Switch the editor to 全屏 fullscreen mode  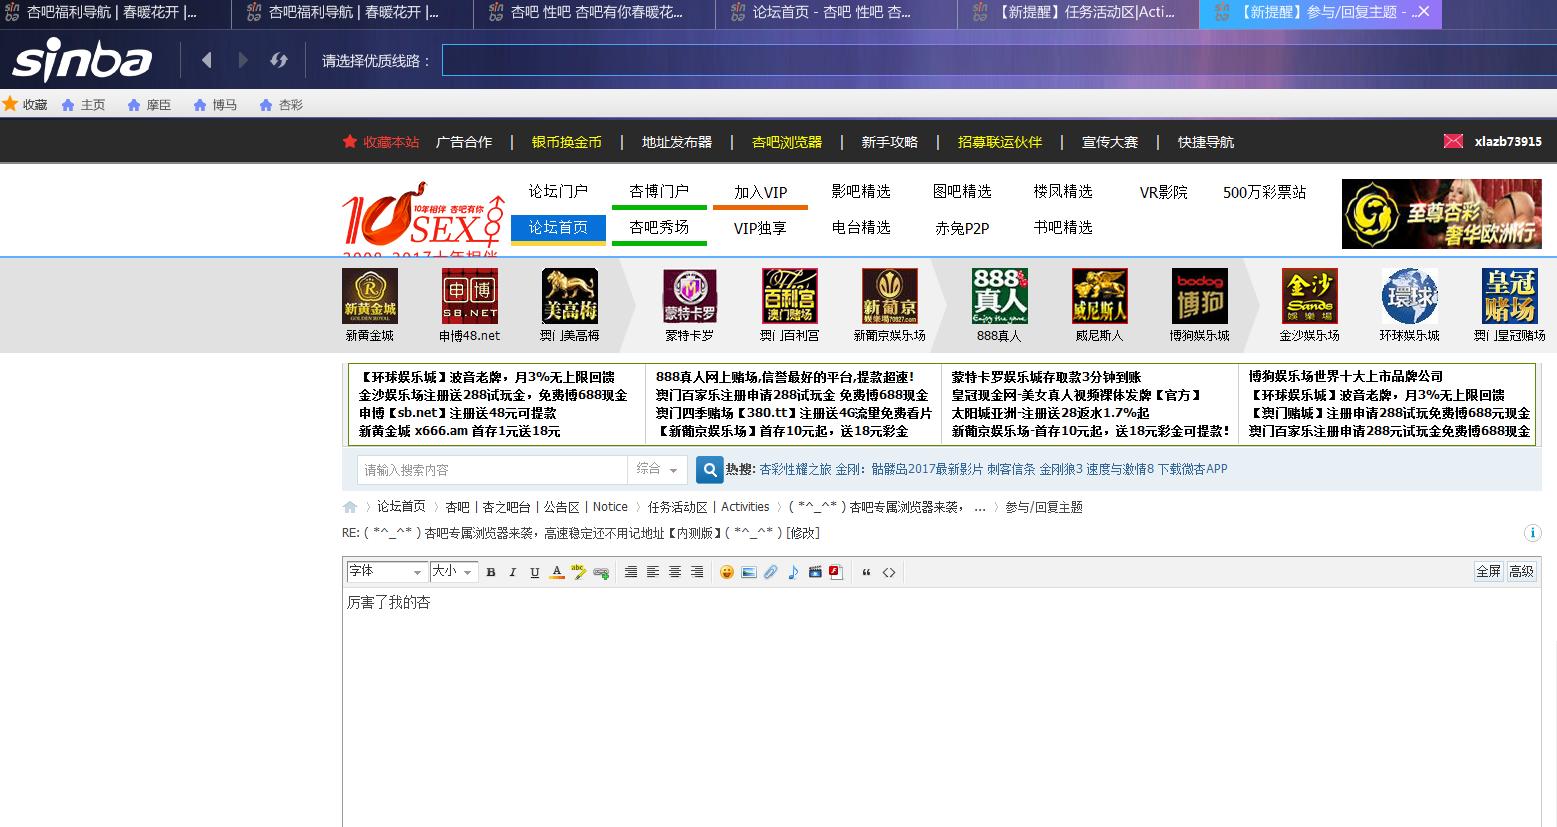click(1488, 571)
